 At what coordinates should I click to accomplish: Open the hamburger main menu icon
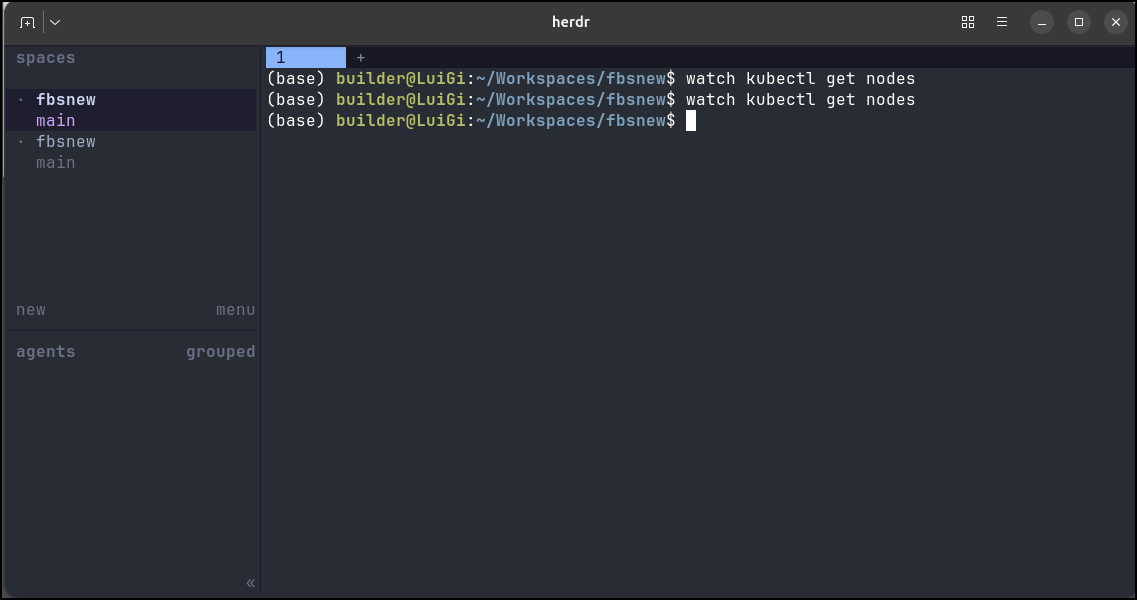tap(1001, 22)
